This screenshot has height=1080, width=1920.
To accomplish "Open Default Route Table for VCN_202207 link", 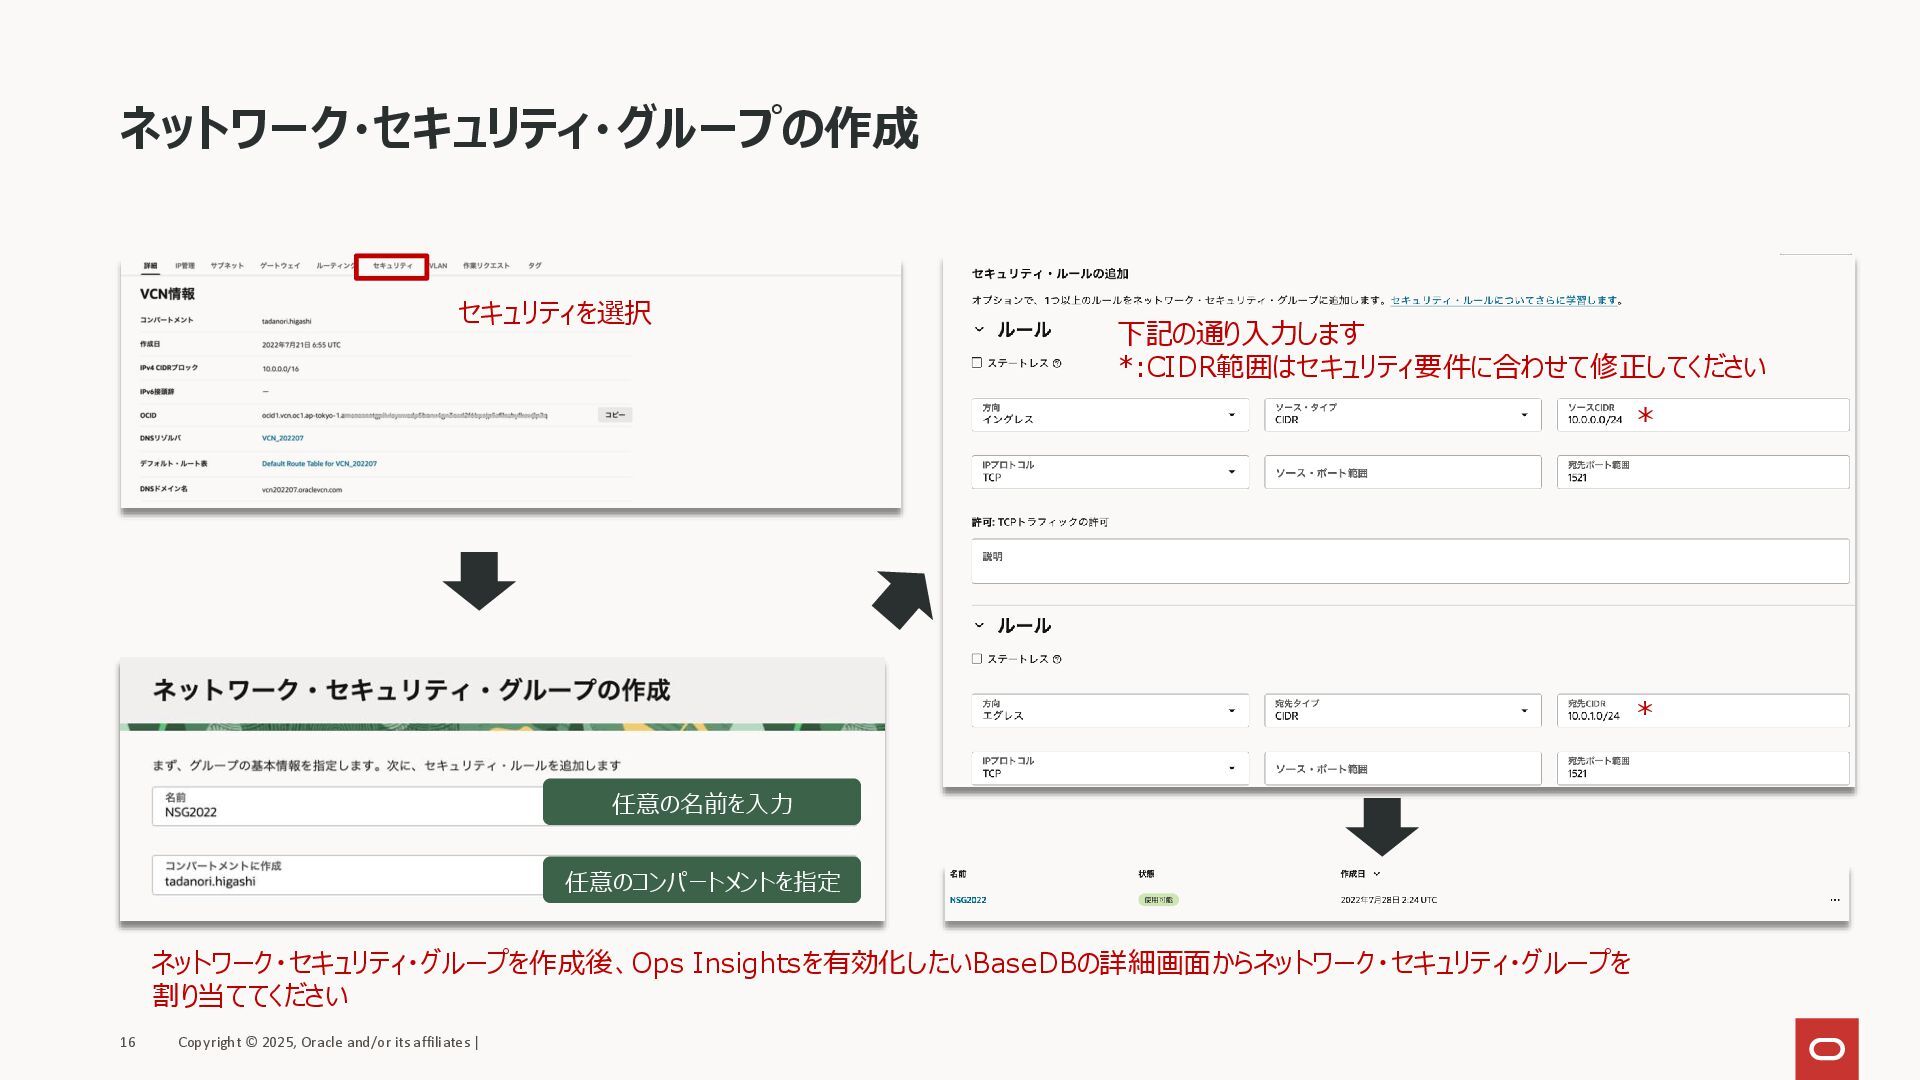I will tap(319, 464).
